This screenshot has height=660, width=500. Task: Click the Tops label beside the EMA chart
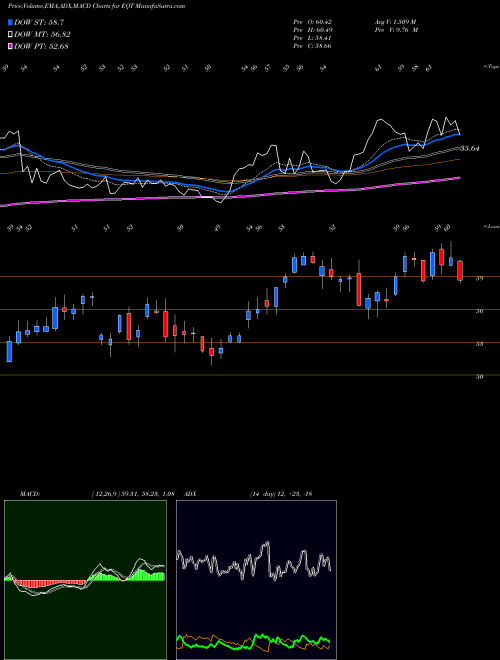(x=491, y=67)
